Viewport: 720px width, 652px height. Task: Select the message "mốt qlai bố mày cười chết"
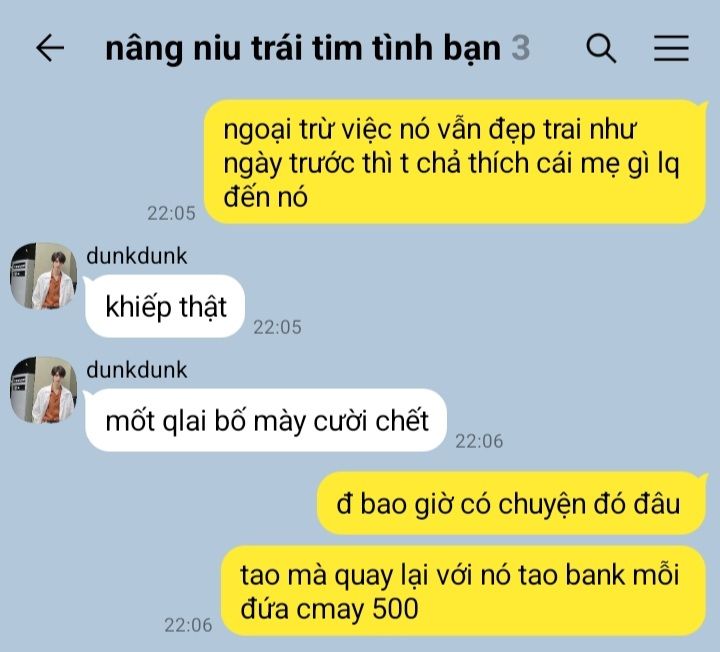266,420
